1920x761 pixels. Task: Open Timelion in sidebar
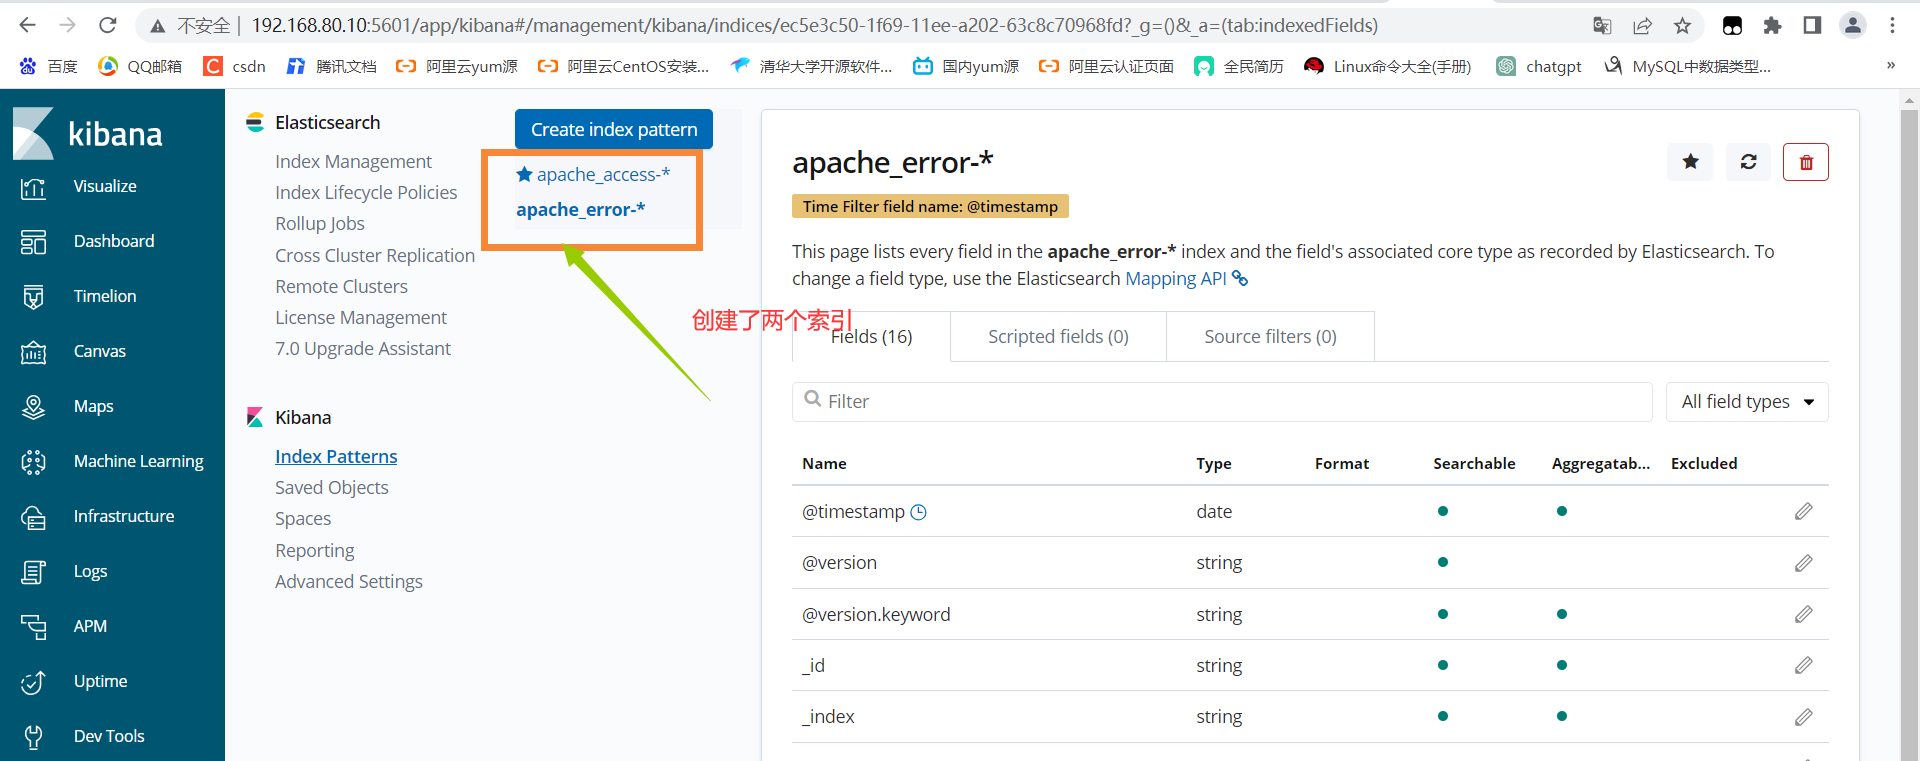pos(105,297)
